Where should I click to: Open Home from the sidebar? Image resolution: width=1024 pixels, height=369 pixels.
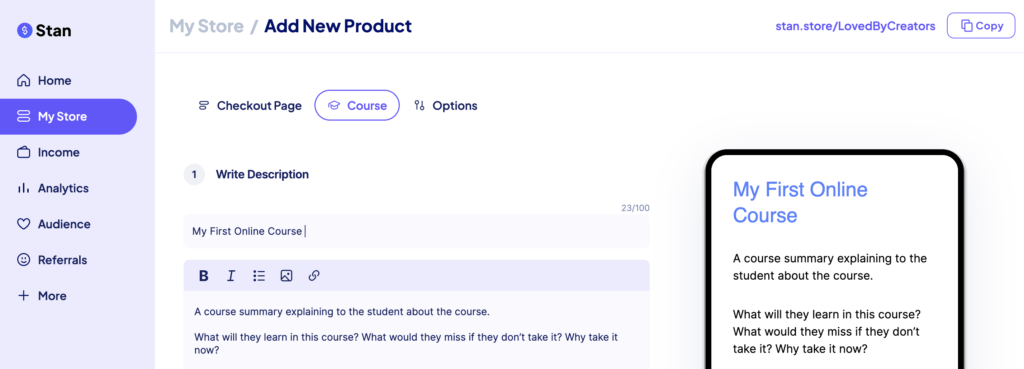coord(44,81)
